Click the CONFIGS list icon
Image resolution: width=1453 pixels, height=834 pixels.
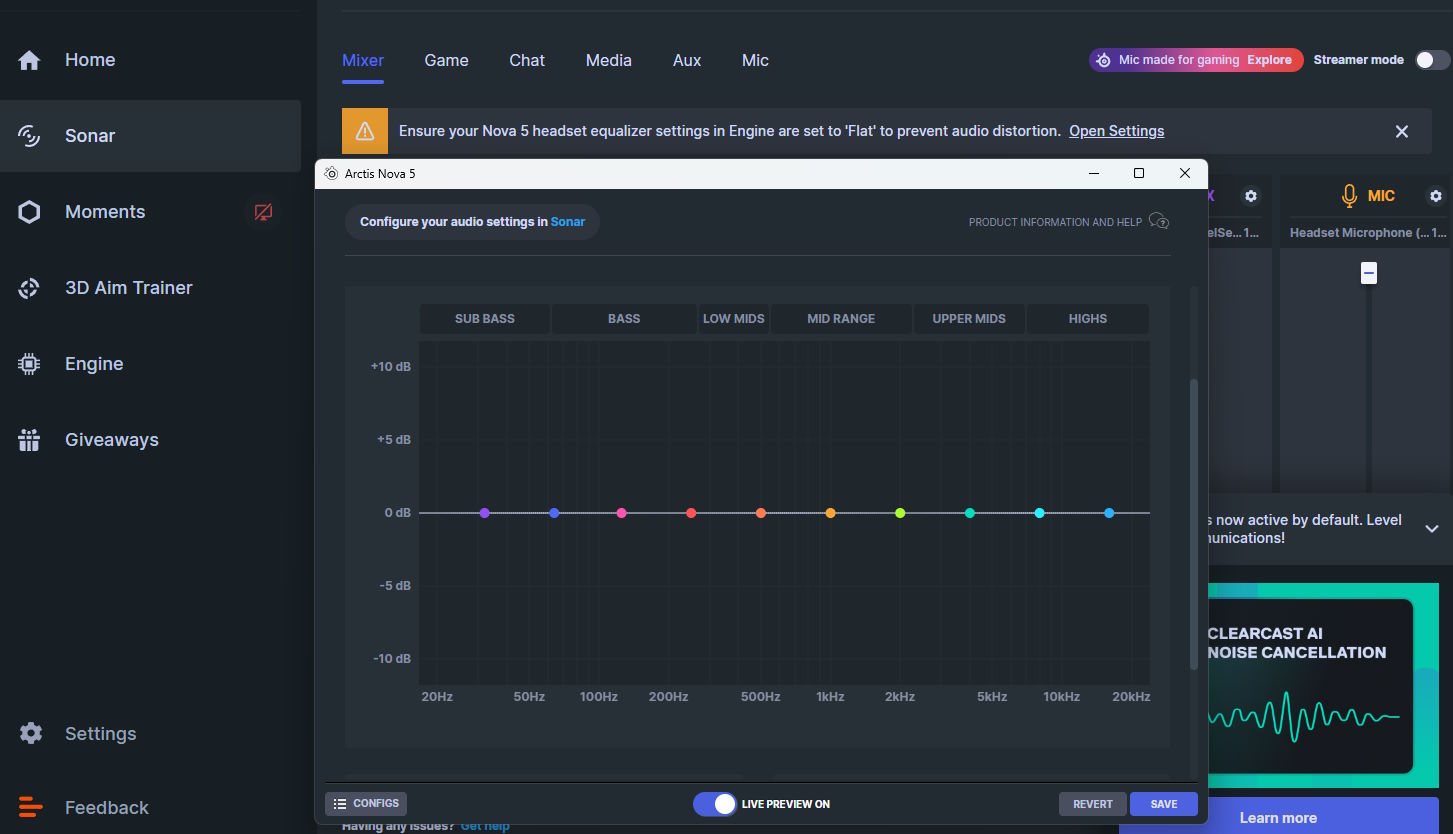pos(340,803)
